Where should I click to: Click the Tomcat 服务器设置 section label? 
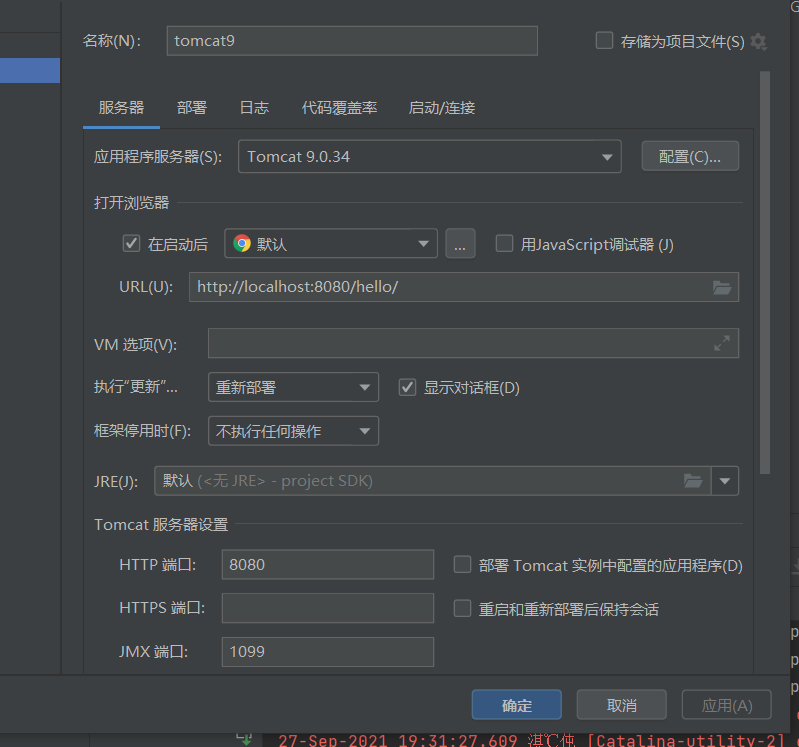161,524
